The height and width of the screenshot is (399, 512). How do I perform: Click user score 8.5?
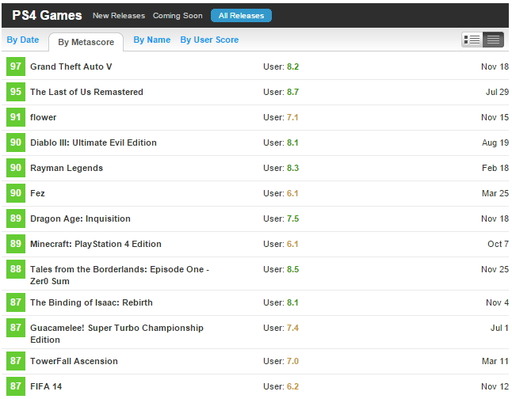293,269
